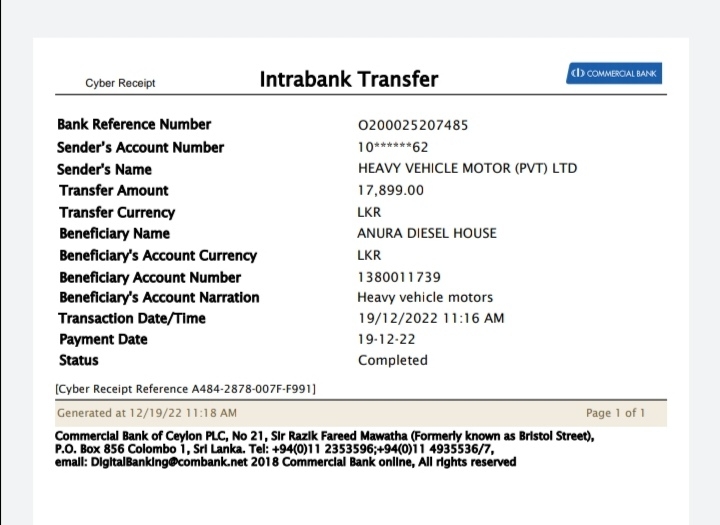Click the transfer amount 17,899.00

[x=390, y=190]
